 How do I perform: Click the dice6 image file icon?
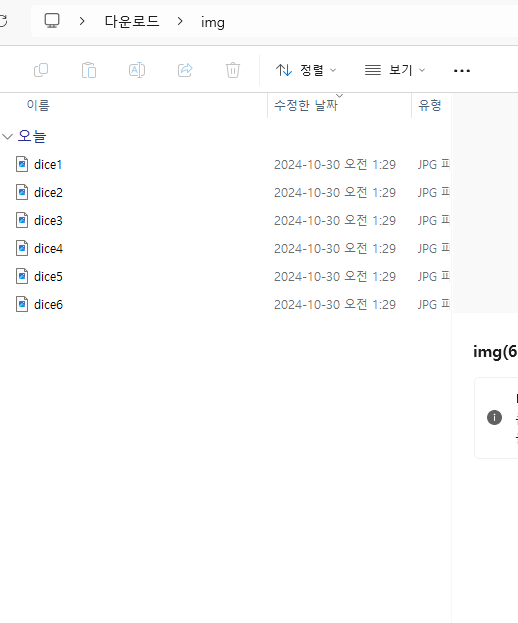(22, 304)
